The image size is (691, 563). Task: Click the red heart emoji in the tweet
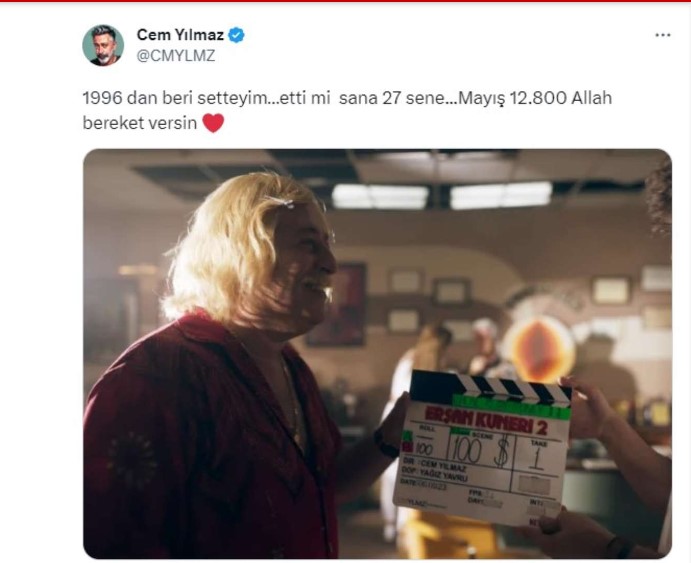click(x=213, y=123)
